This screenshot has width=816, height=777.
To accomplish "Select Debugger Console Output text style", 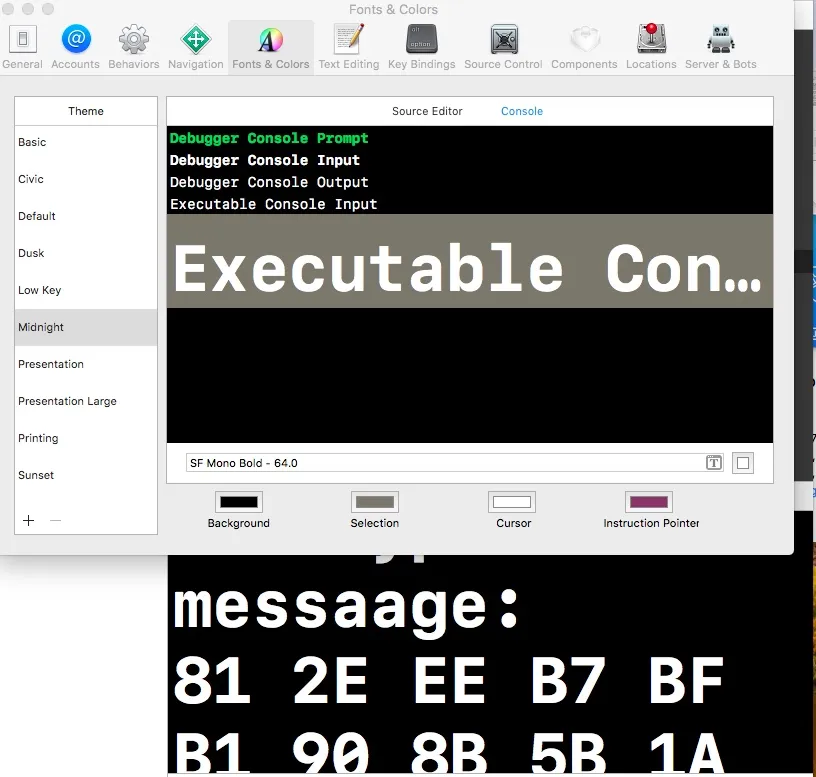I will tap(470, 182).
